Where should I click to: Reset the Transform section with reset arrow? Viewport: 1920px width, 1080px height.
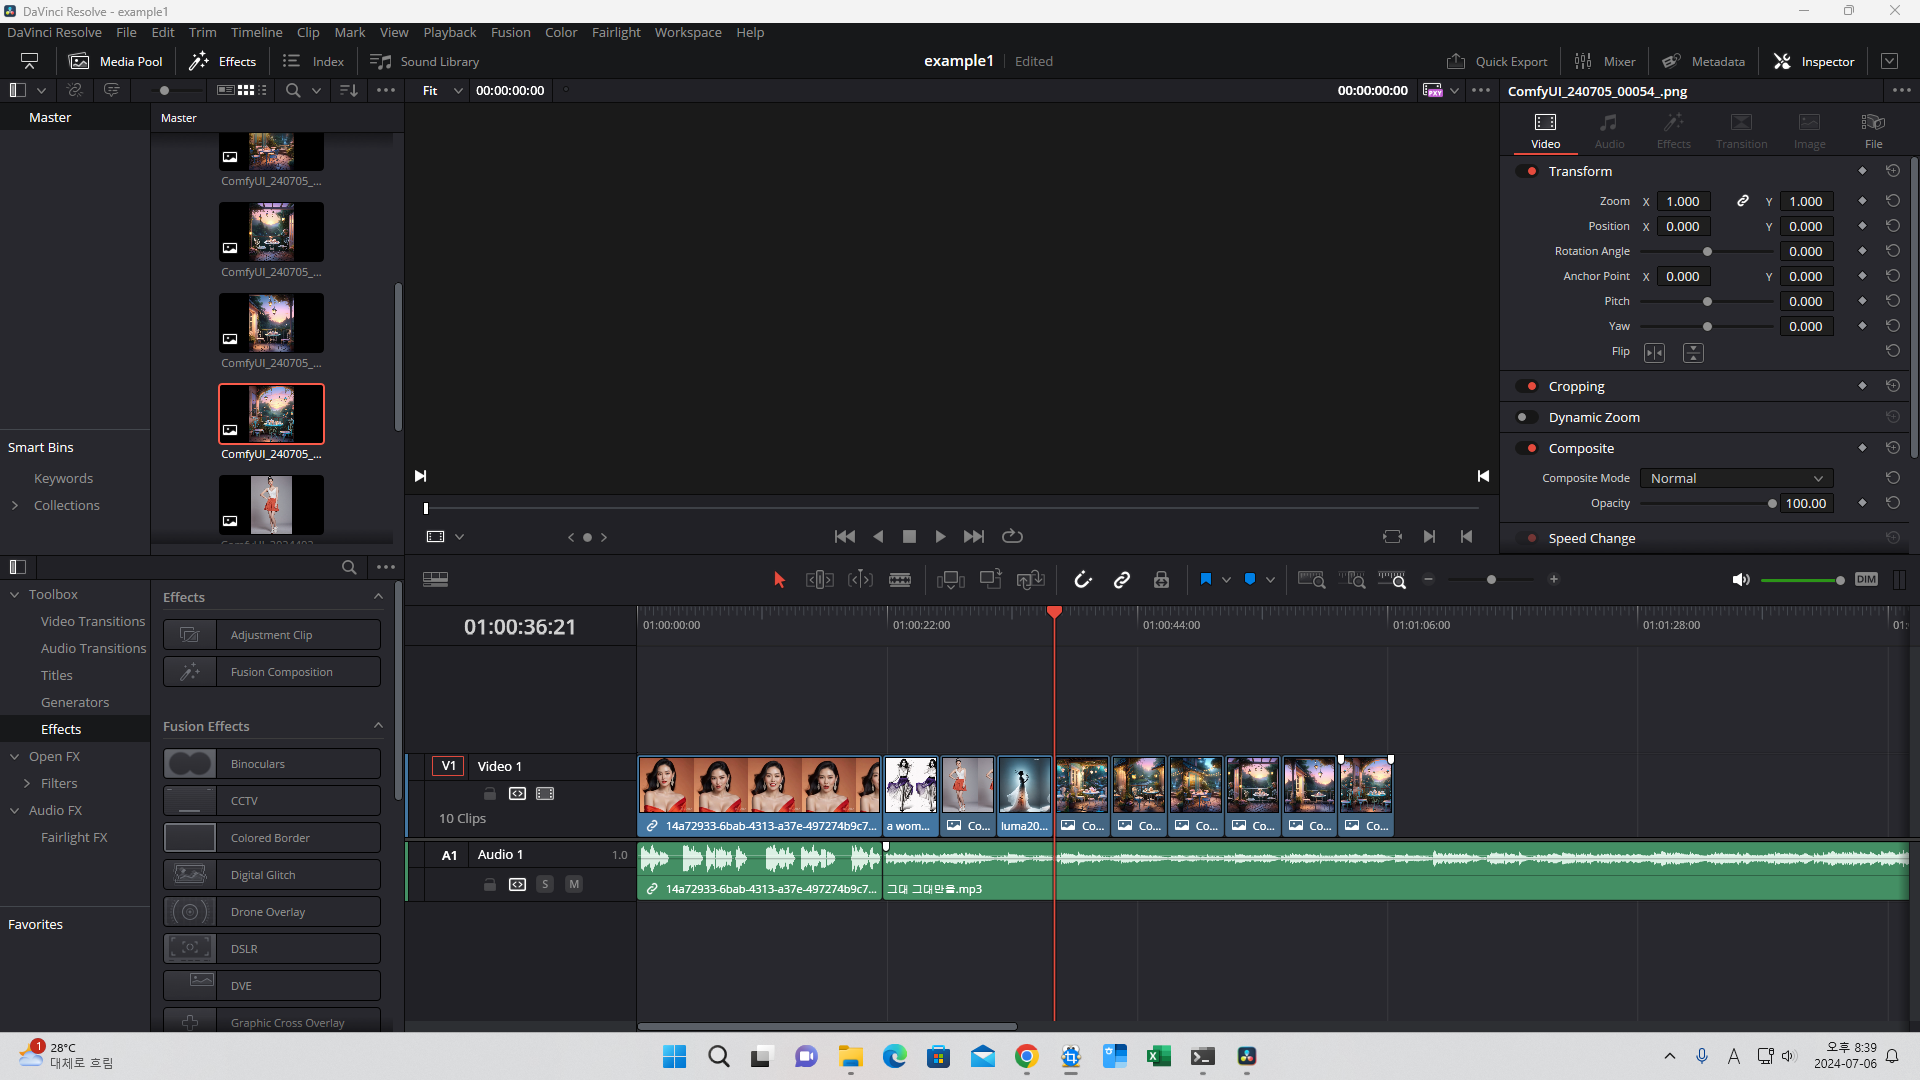point(1893,171)
